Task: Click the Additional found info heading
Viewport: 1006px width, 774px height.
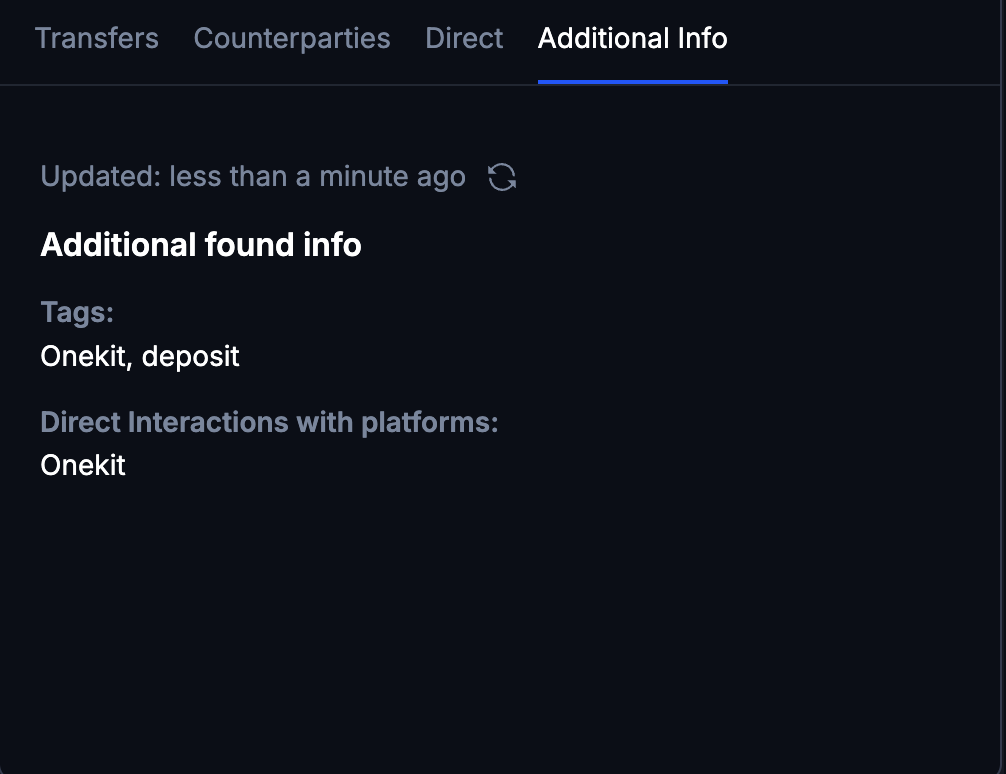Action: tap(200, 244)
